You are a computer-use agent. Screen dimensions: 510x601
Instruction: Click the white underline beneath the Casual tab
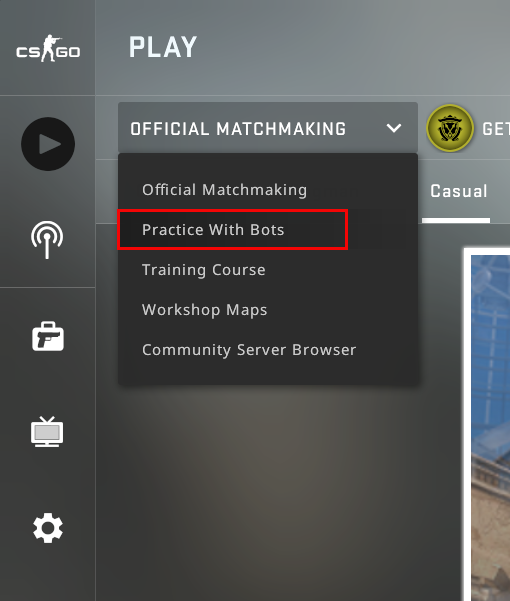[456, 220]
